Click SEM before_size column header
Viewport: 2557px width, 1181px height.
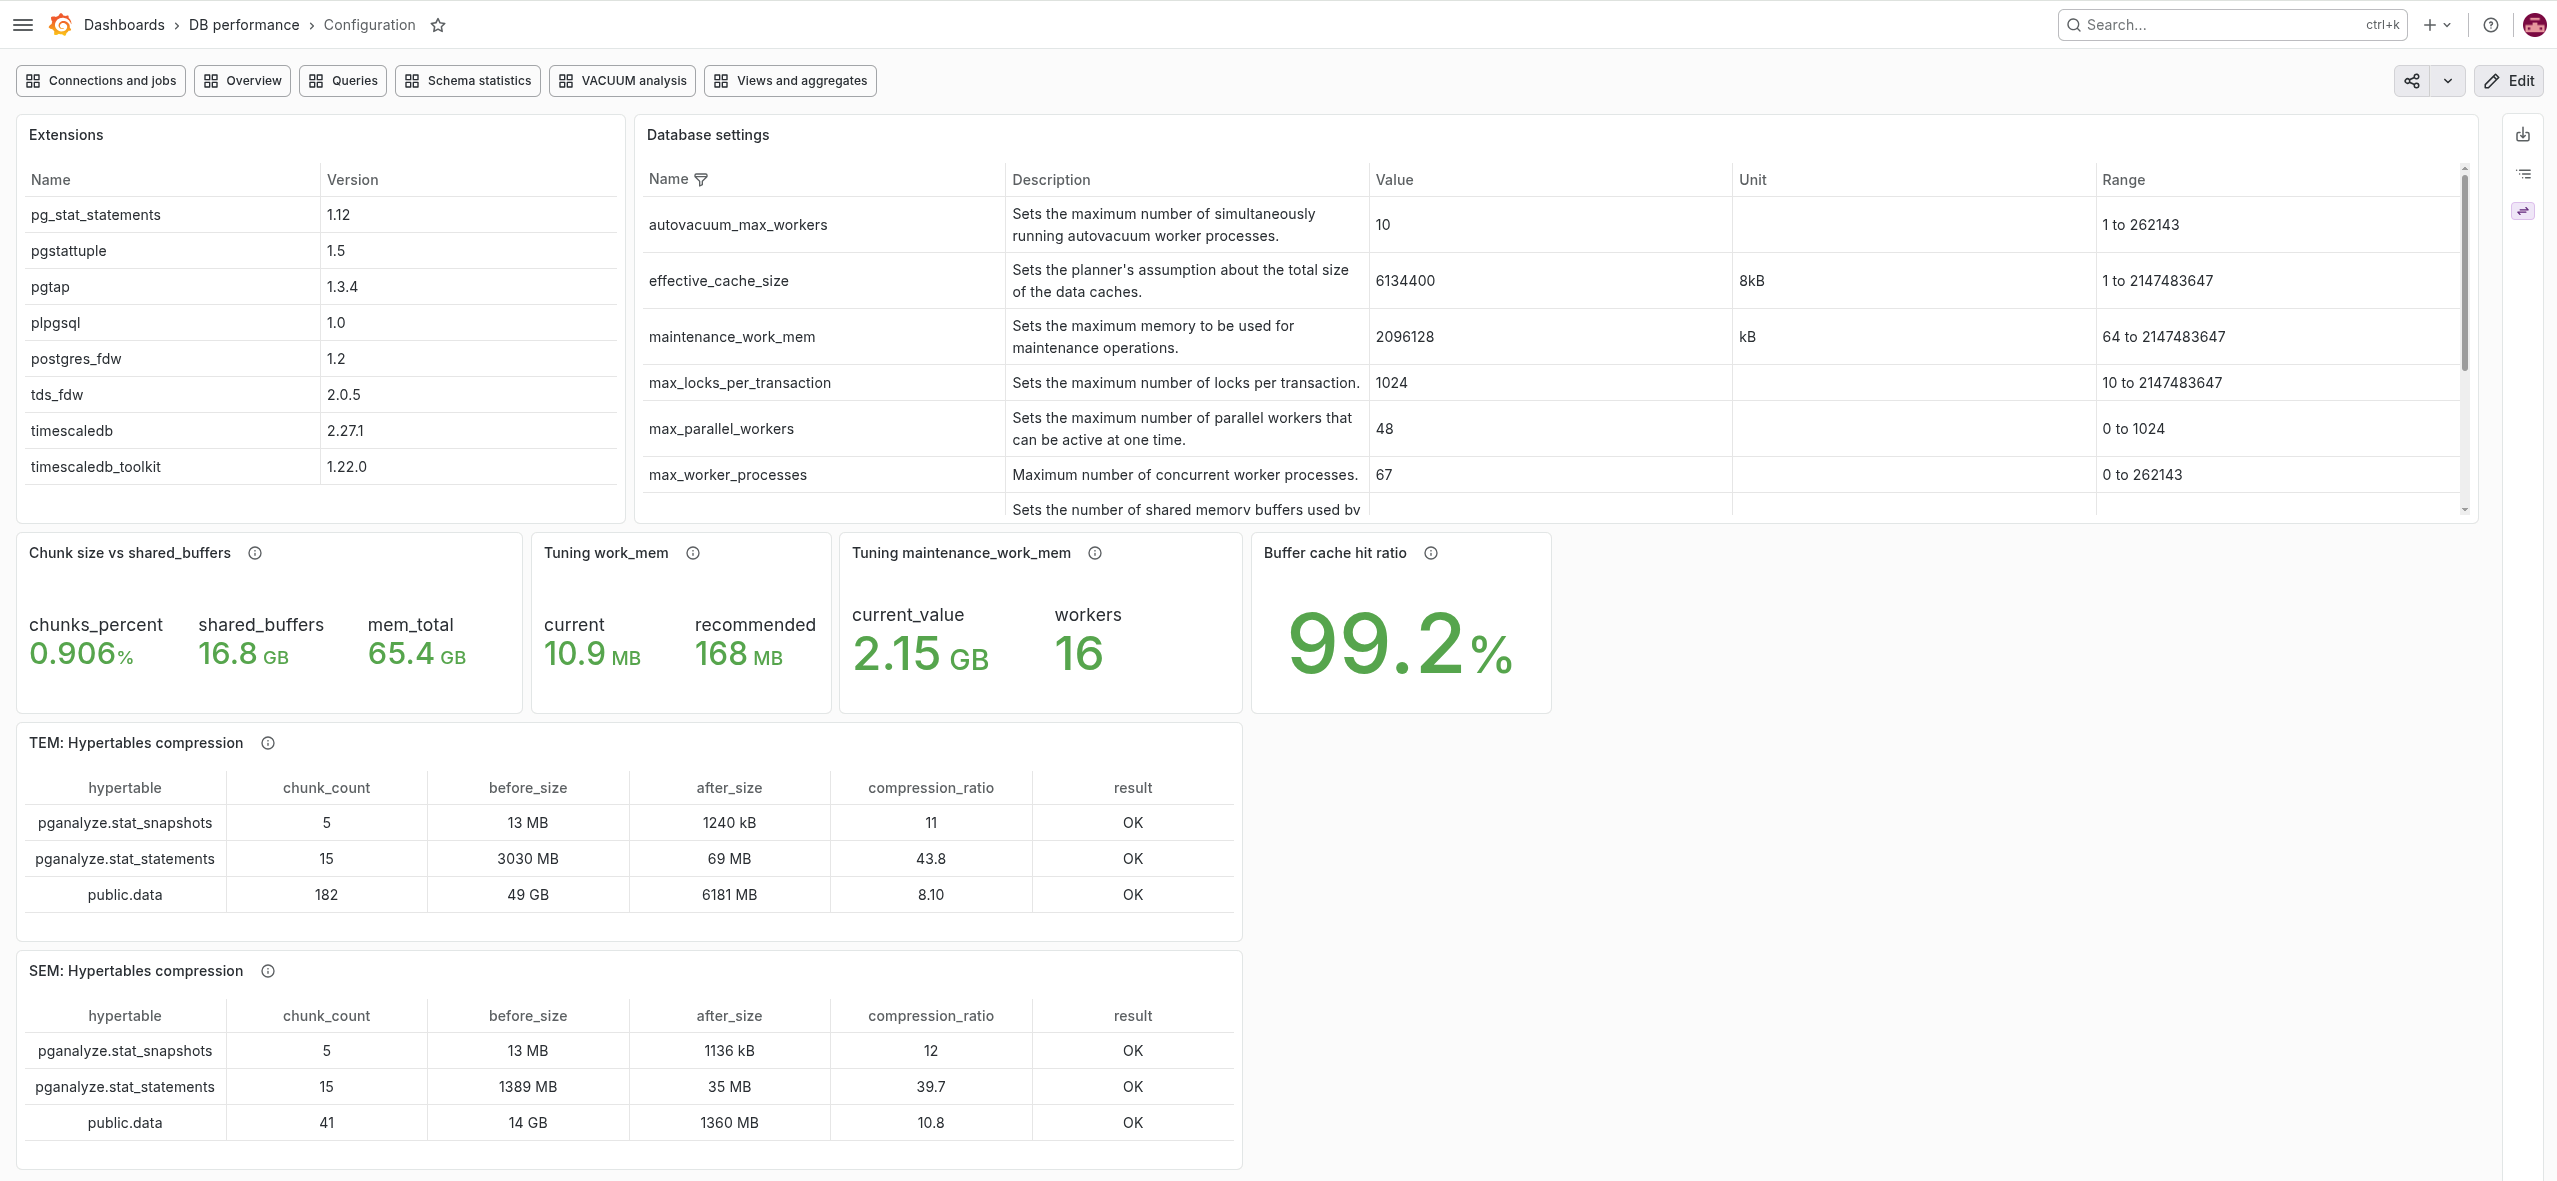[x=528, y=1016]
